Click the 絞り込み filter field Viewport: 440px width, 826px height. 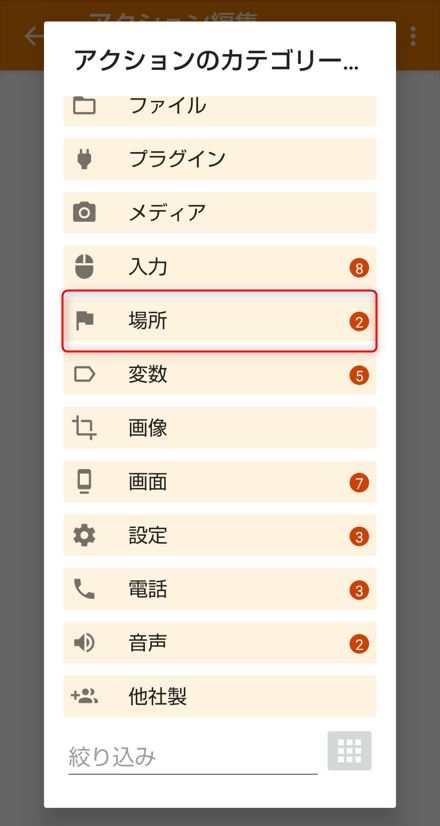pyautogui.click(x=193, y=758)
